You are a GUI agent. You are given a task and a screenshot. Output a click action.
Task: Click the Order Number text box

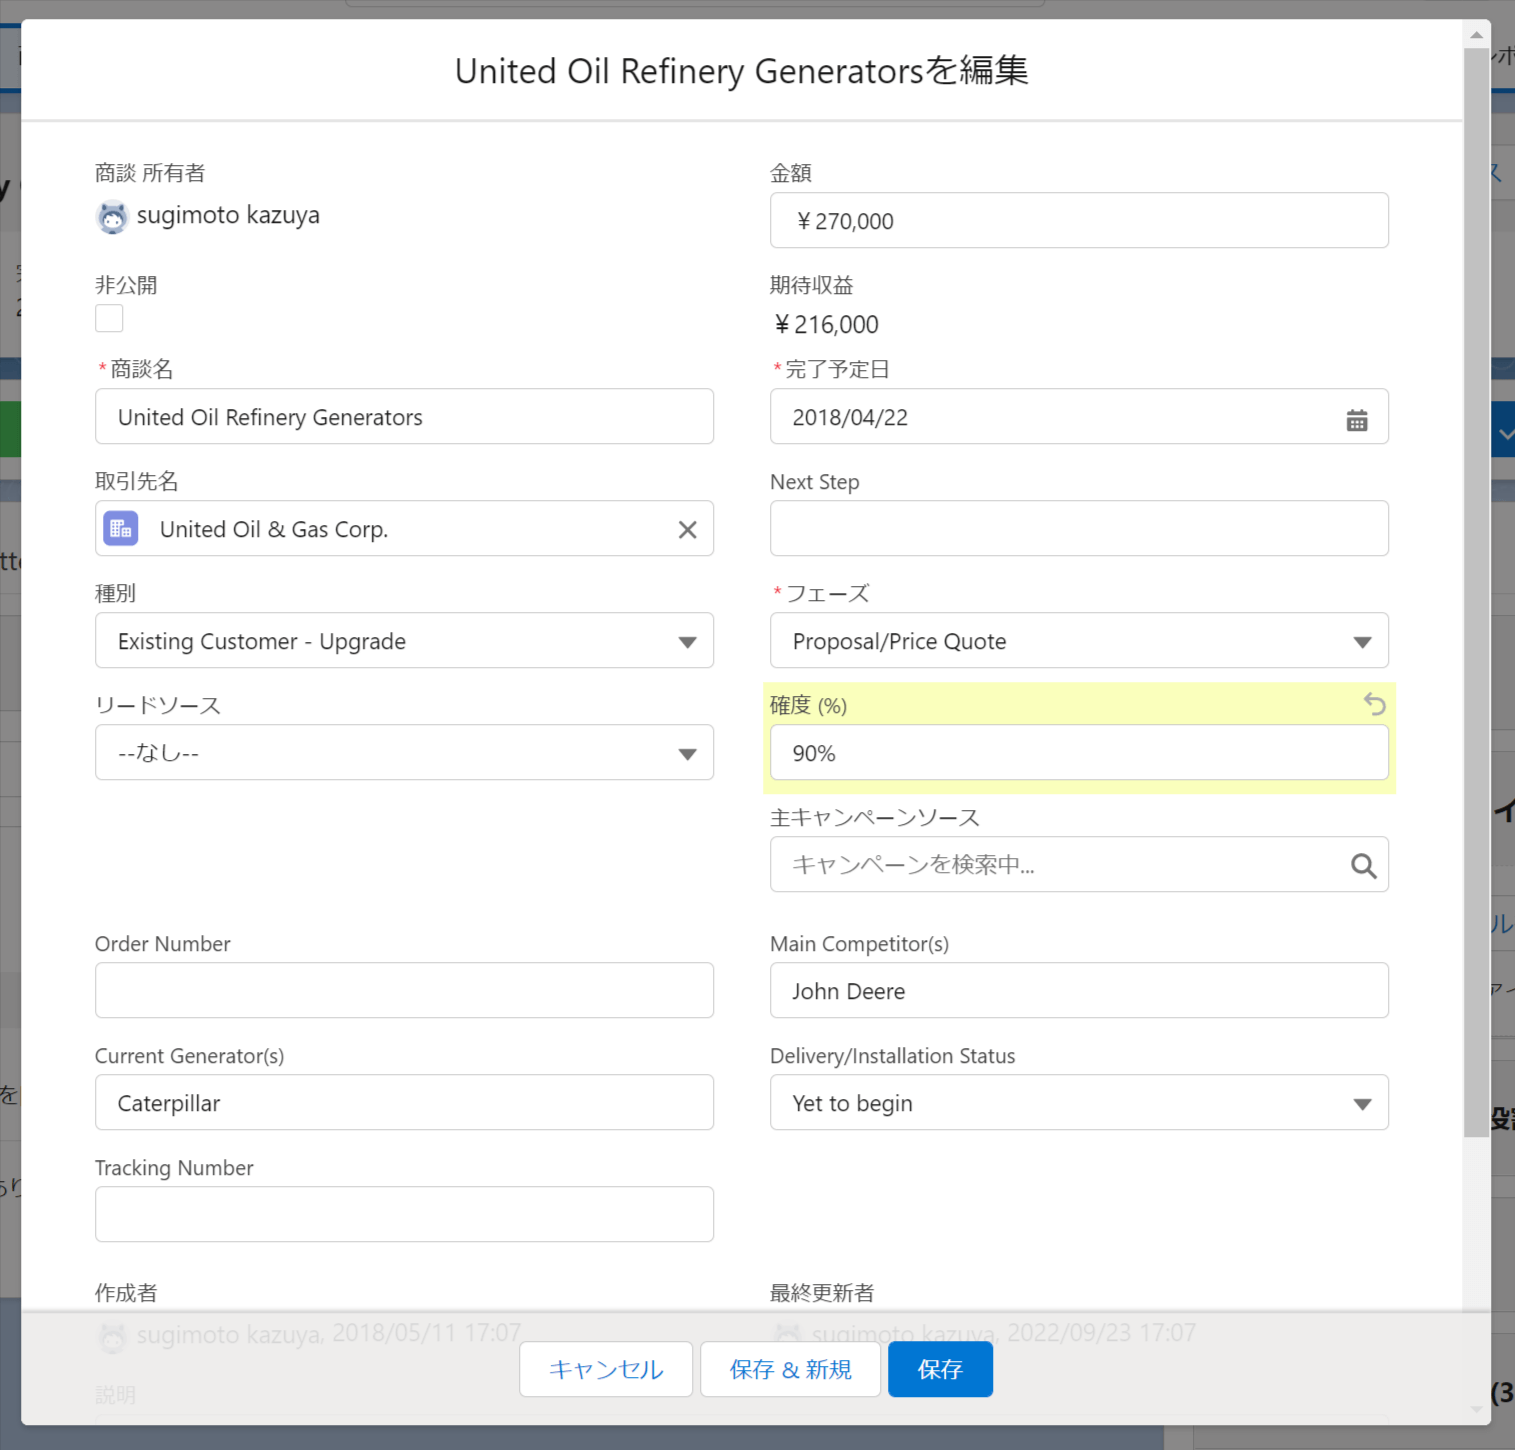(x=404, y=991)
